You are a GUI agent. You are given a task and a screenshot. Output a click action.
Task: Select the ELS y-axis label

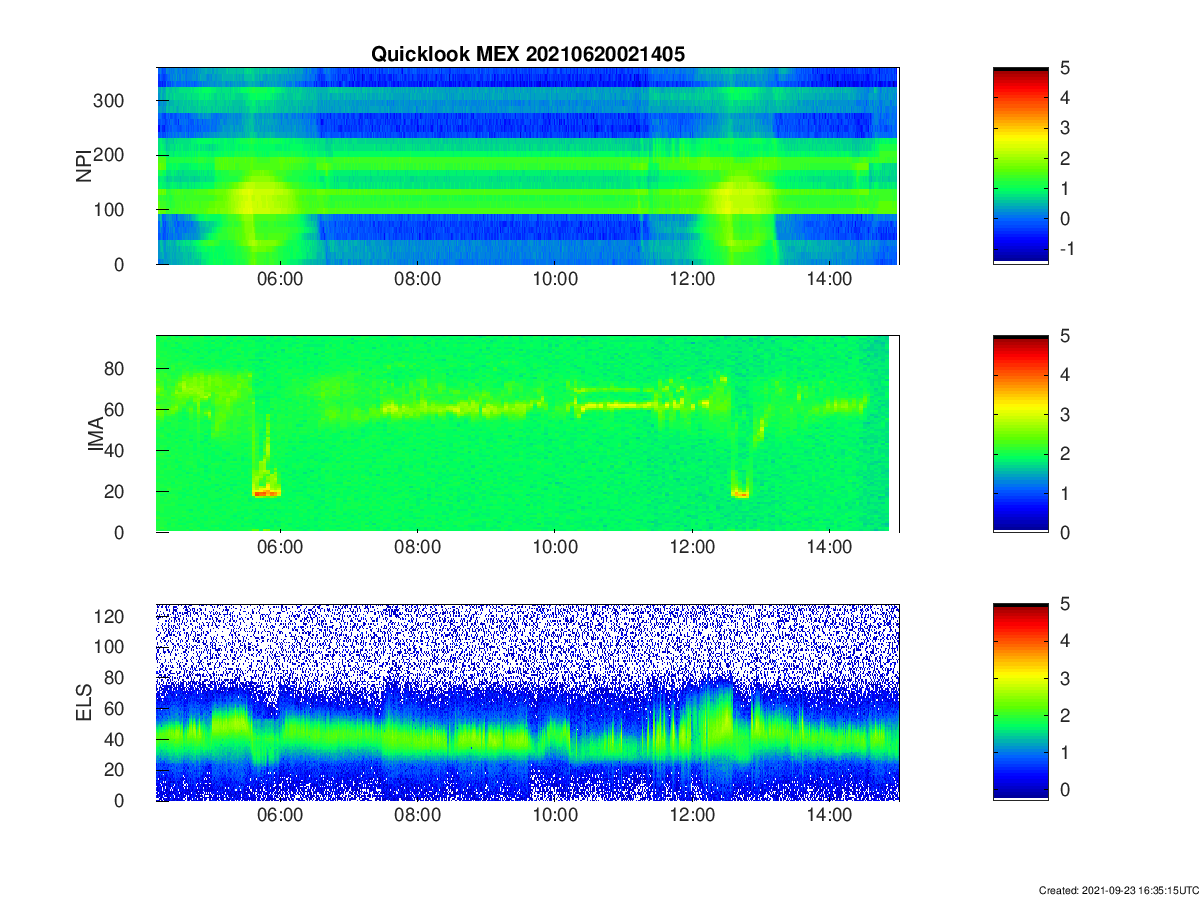pos(84,702)
